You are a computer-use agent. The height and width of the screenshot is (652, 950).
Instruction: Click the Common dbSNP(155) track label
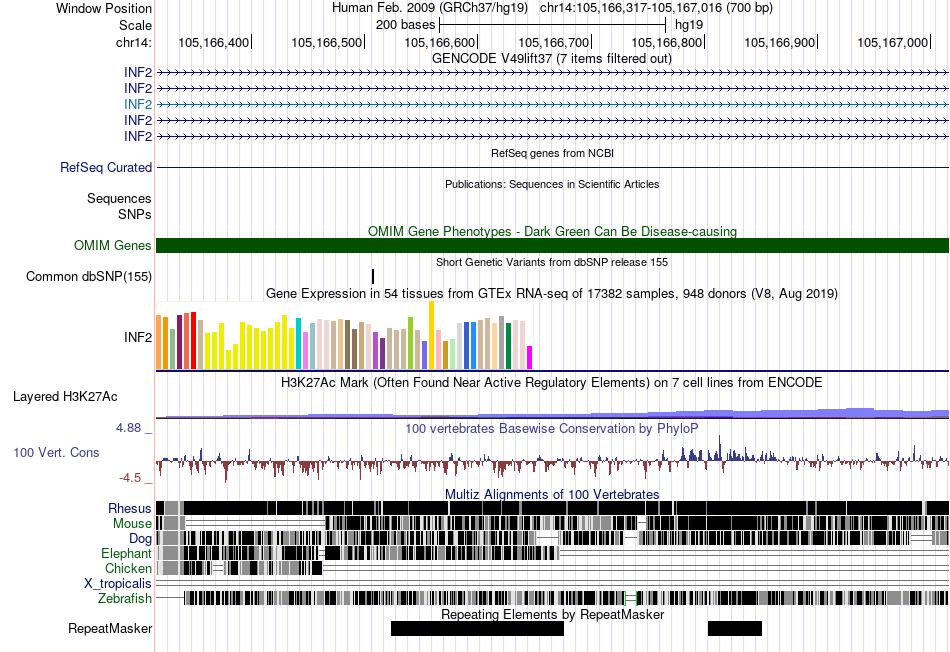[x=88, y=276]
